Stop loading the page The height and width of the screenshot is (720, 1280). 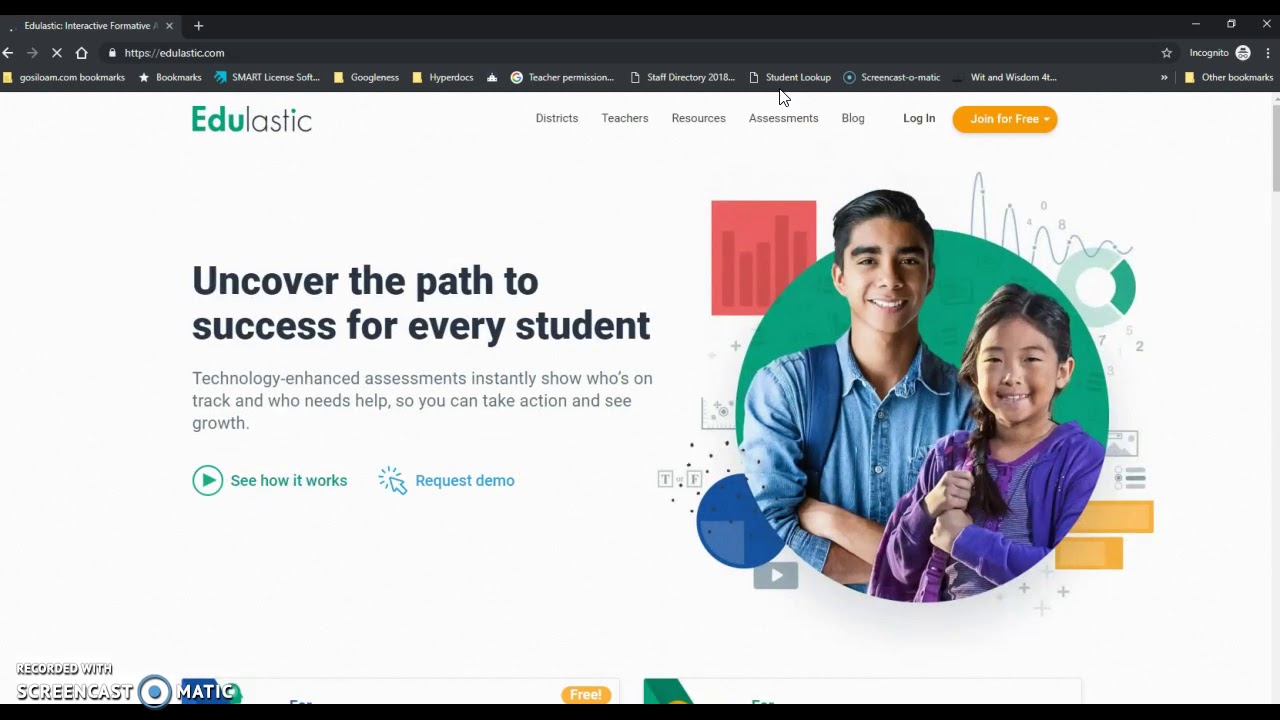click(57, 53)
